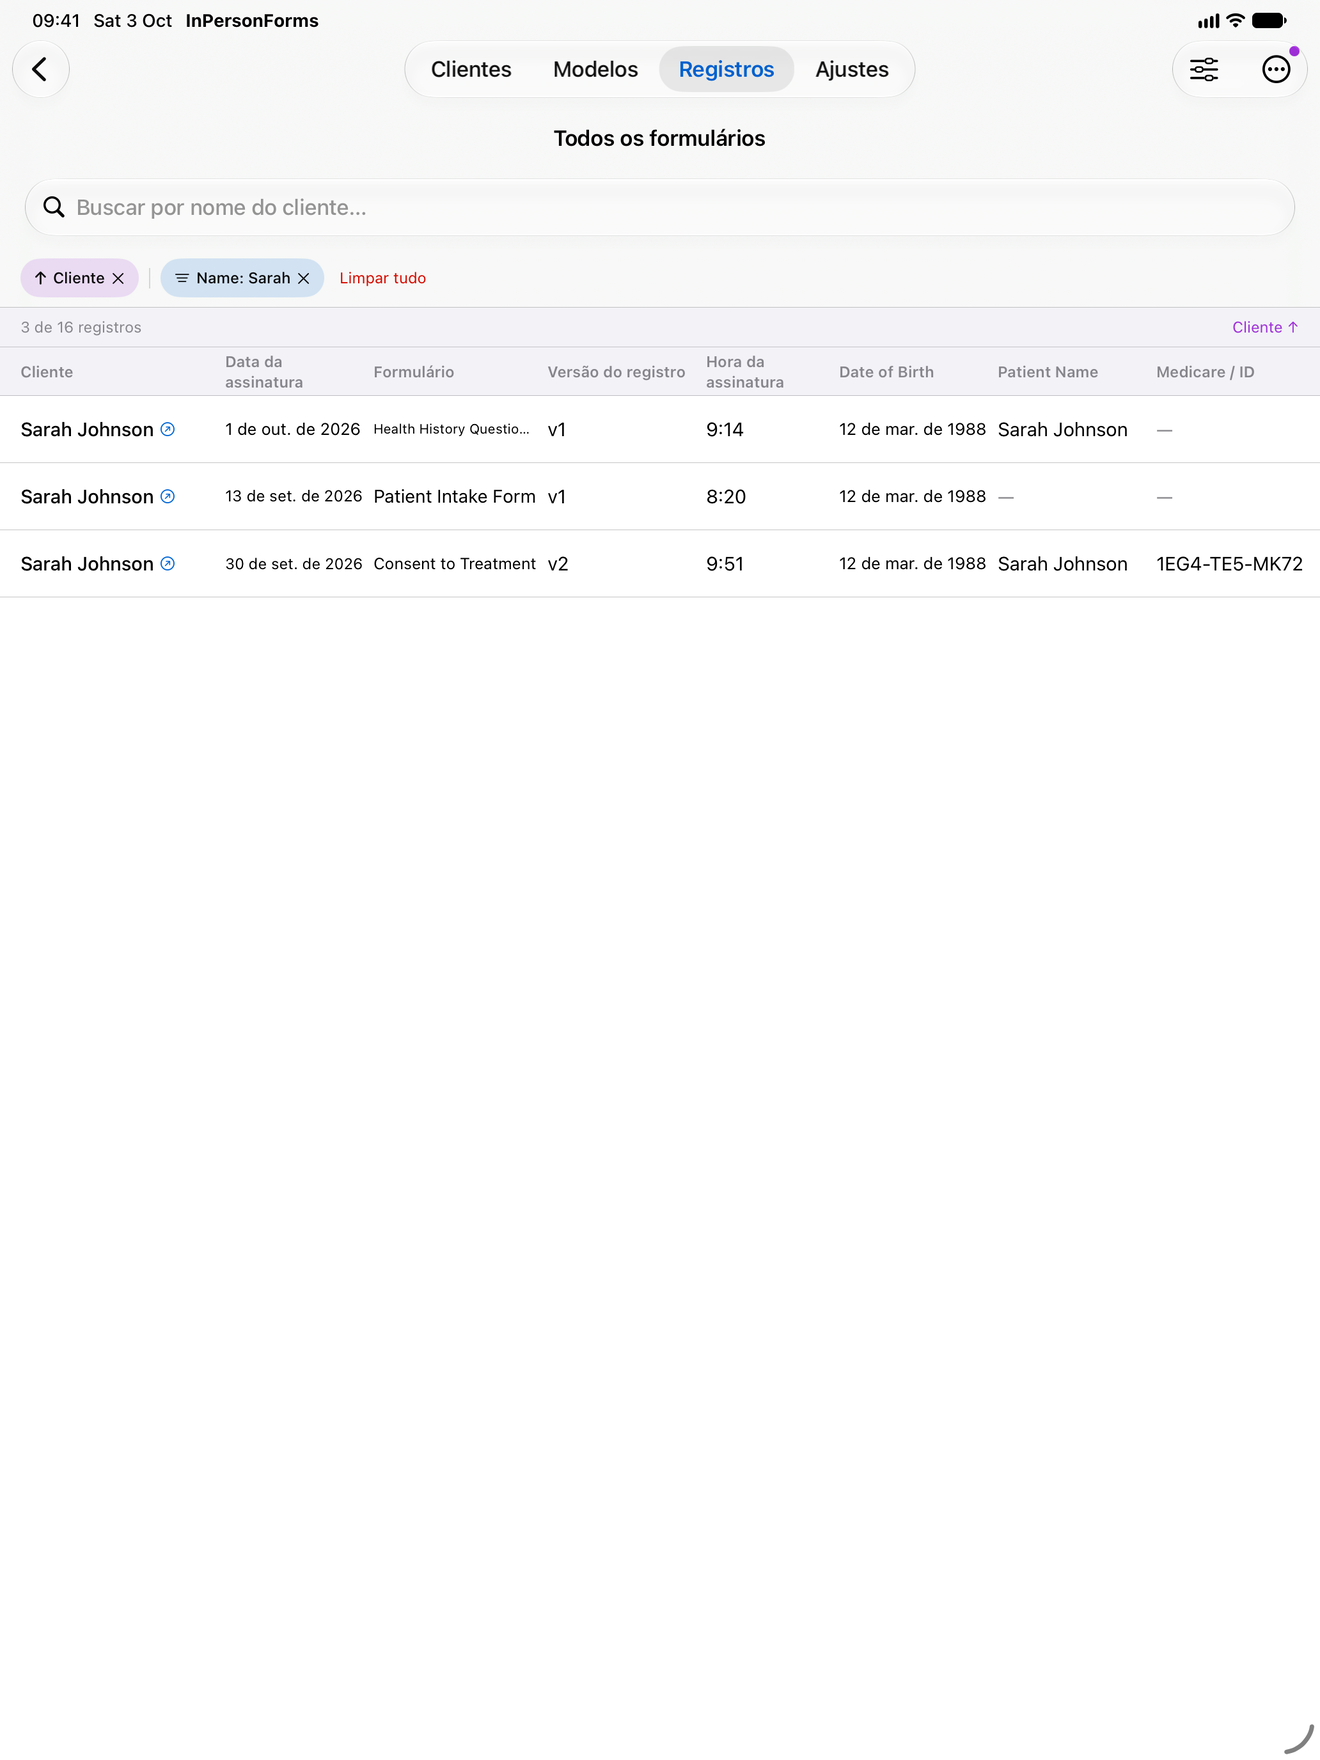Click the 3 de 16 registros count
Screen dimensions: 1320x1760
[x=81, y=327]
